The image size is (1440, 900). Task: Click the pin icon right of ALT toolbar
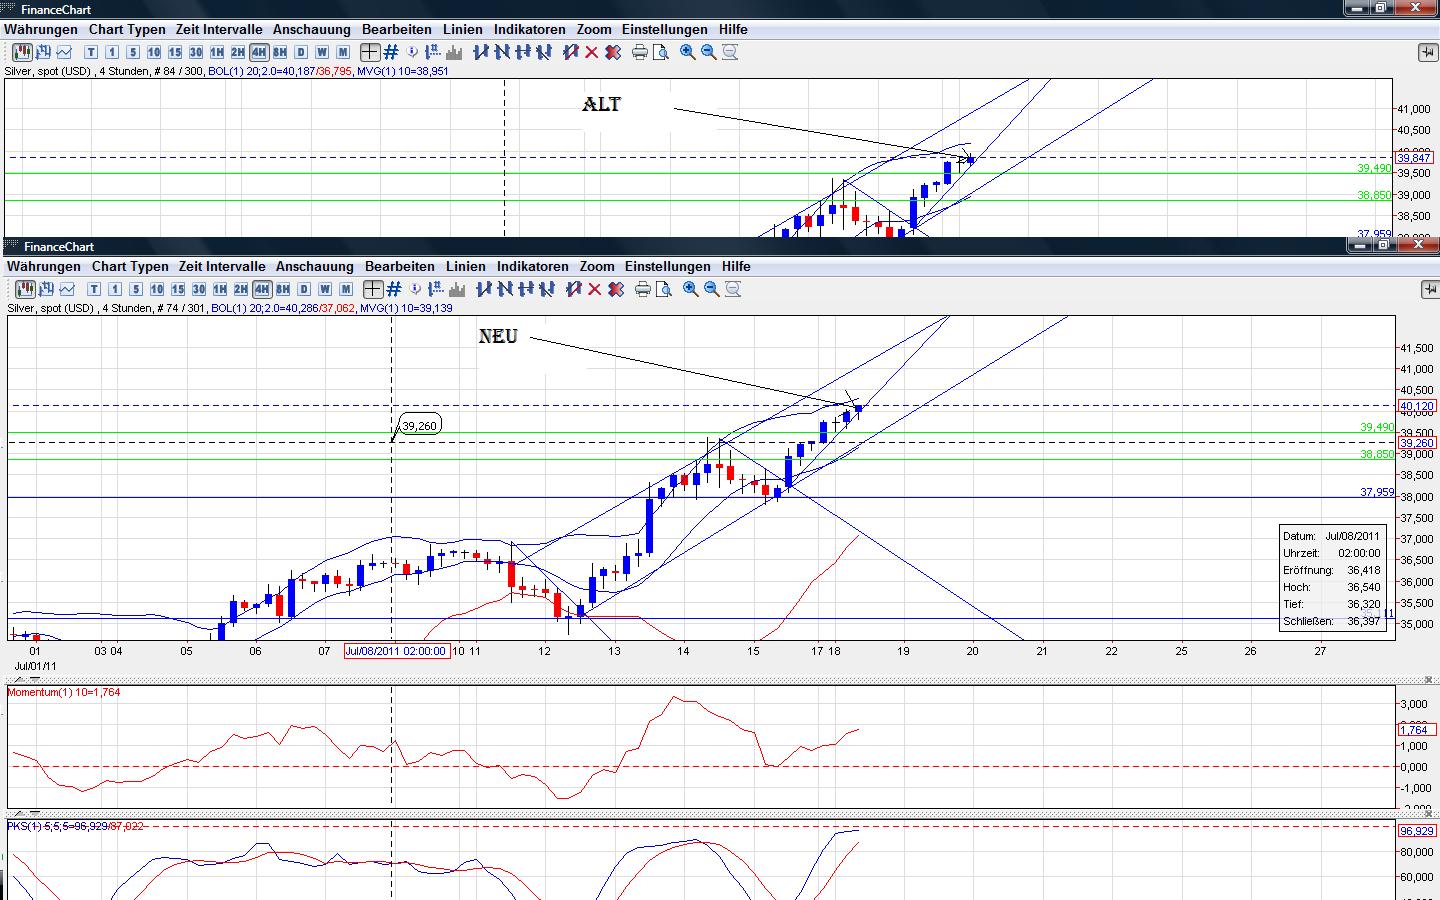1427,52
